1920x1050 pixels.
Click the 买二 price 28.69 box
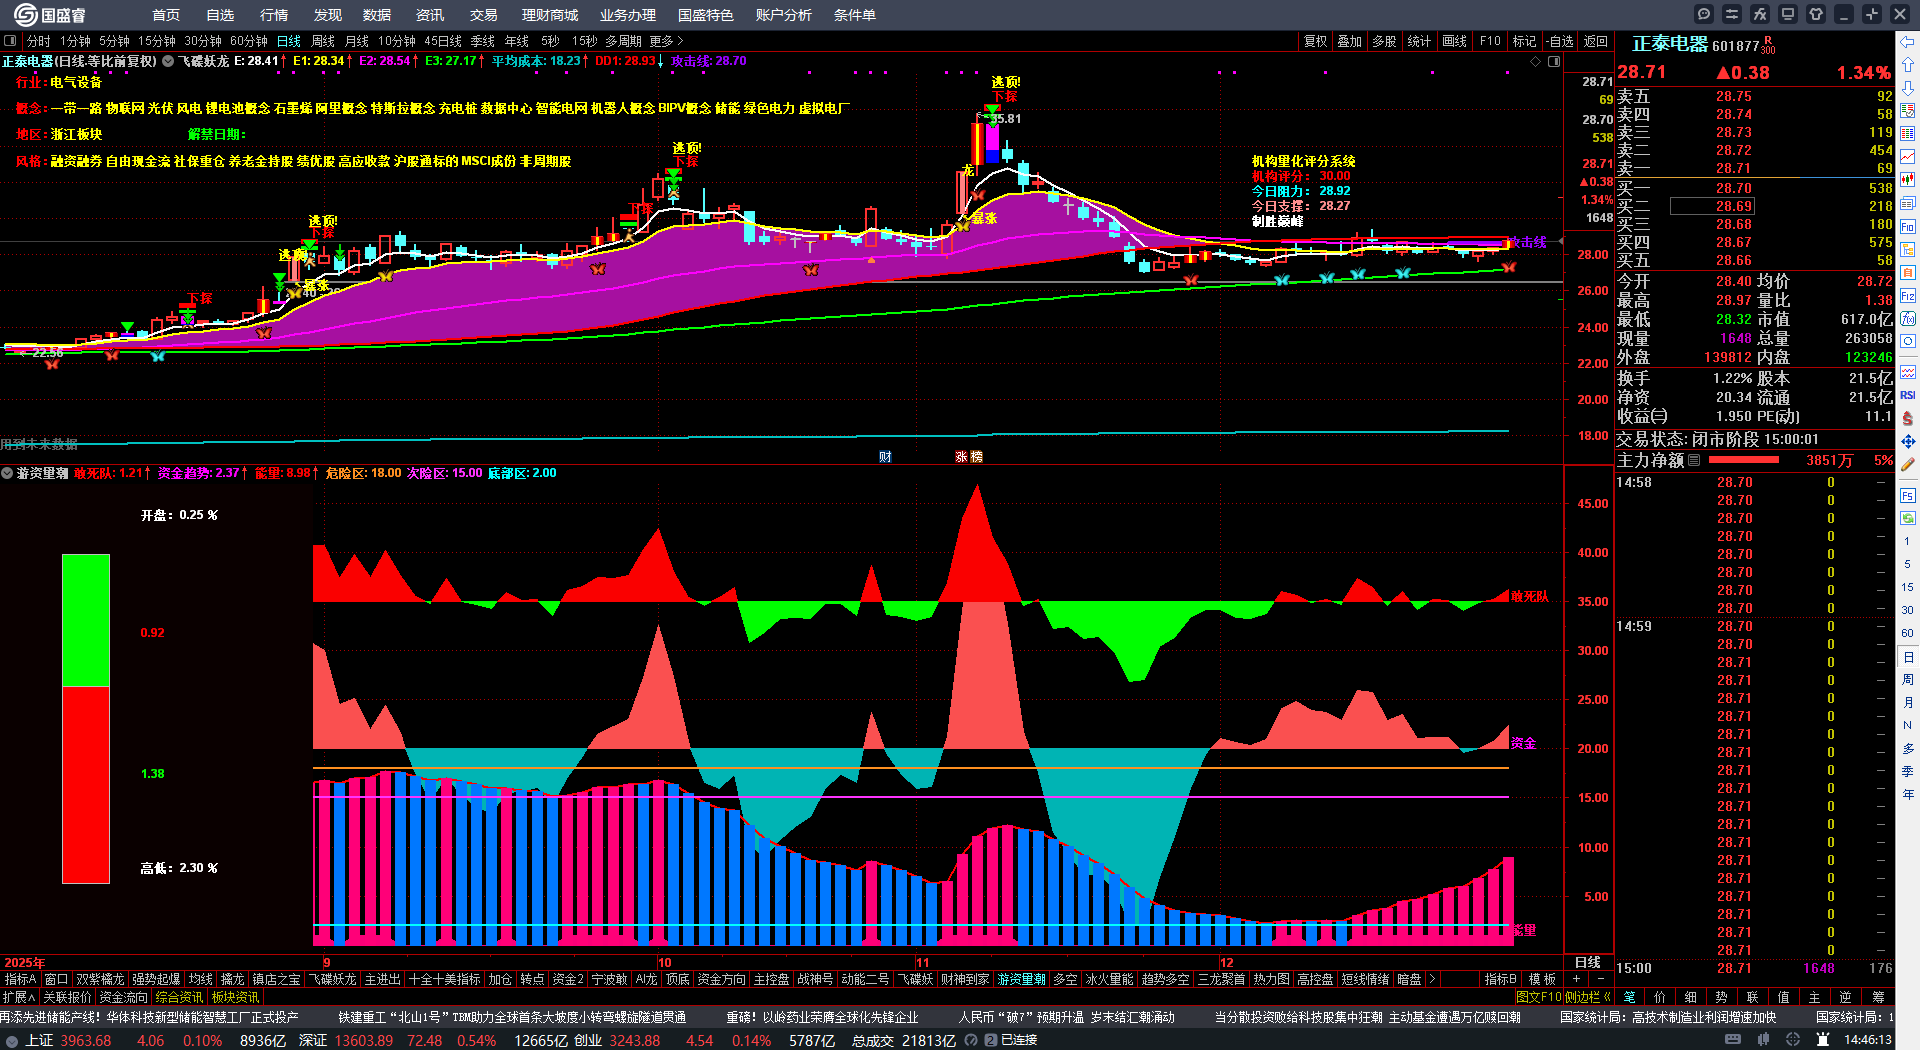[1711, 206]
